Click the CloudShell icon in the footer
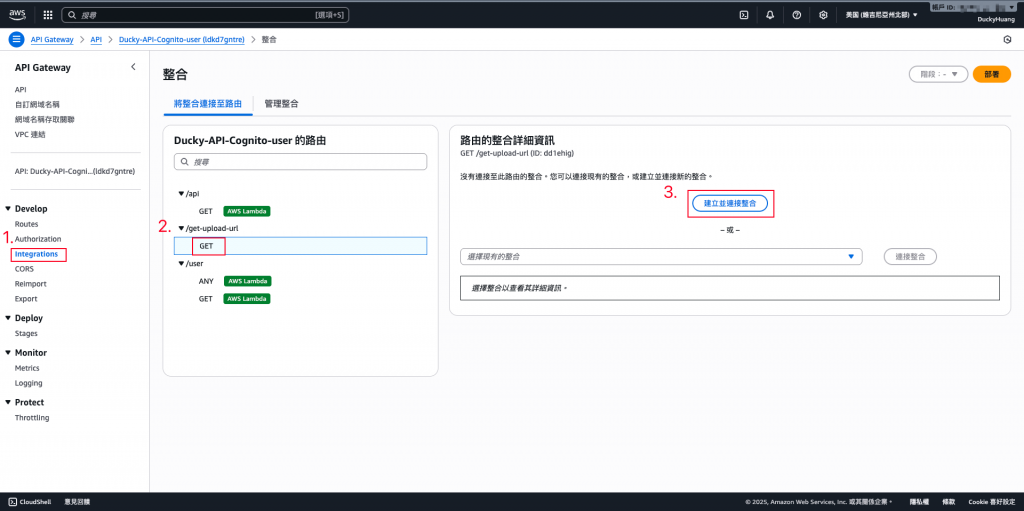 tap(12, 502)
